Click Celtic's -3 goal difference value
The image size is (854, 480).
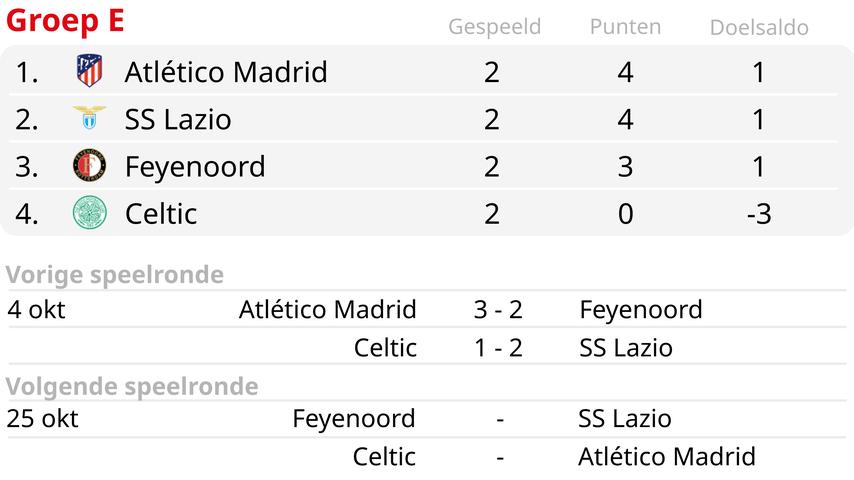[759, 214]
